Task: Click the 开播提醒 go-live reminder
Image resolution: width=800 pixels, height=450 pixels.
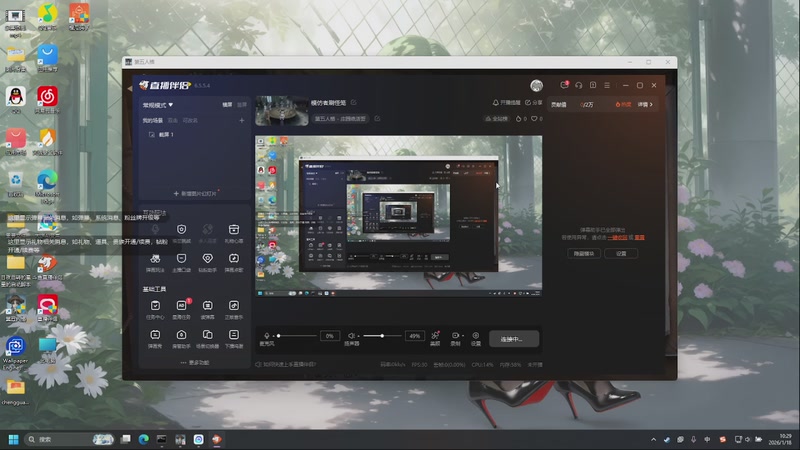Action: [506, 103]
